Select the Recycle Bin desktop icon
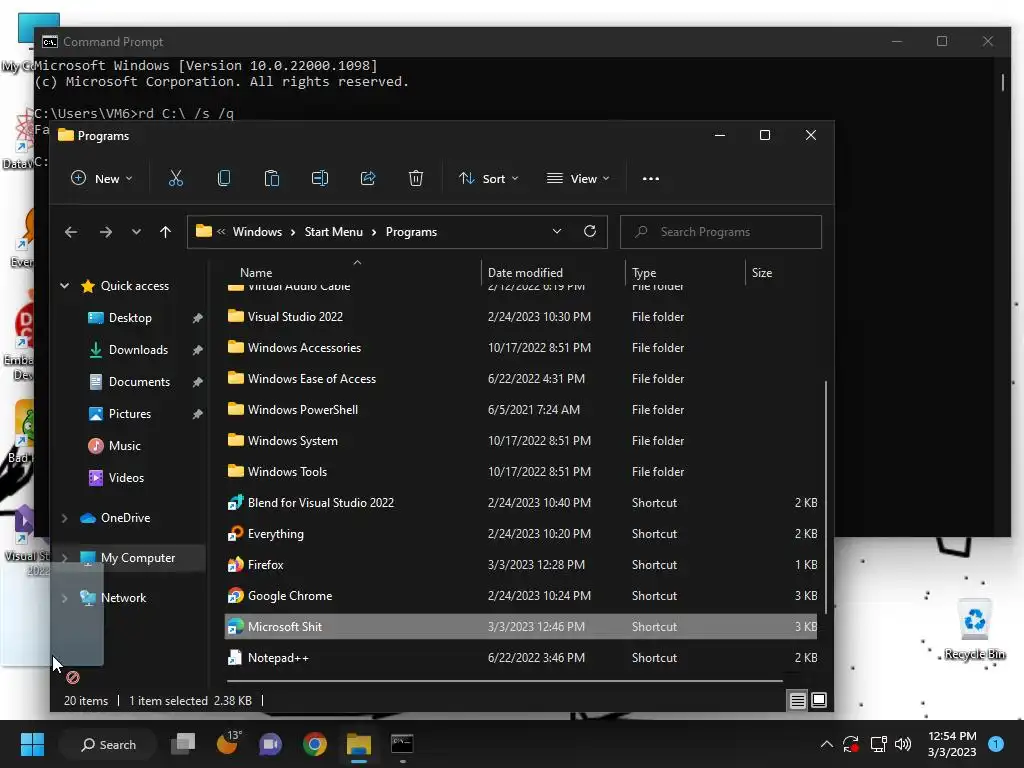This screenshot has width=1024, height=768. pyautogui.click(x=974, y=630)
